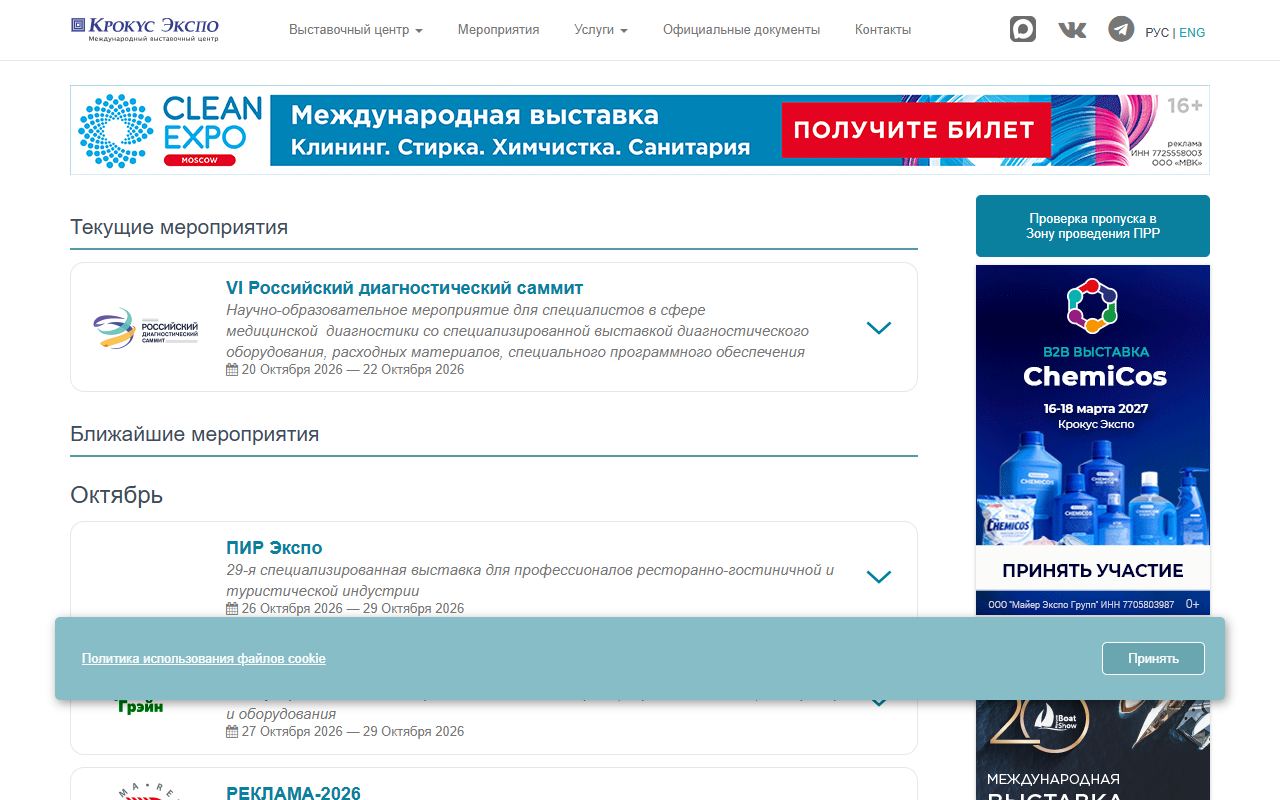Open the Контакты menu item

[883, 30]
